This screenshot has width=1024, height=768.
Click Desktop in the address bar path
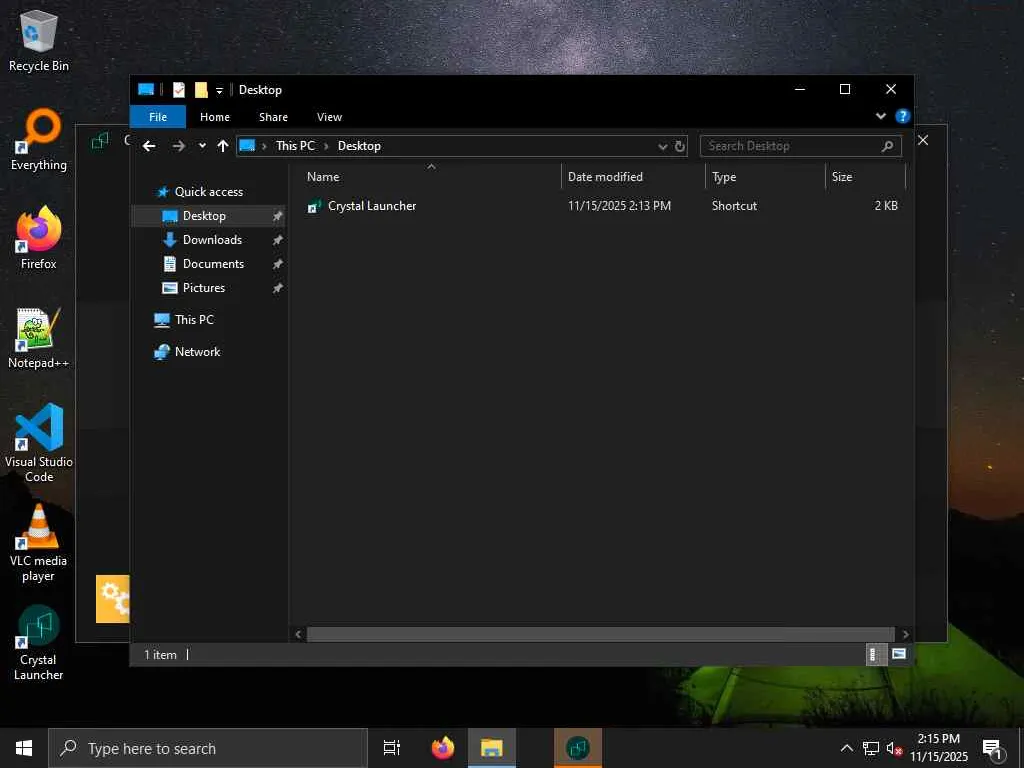coord(359,146)
